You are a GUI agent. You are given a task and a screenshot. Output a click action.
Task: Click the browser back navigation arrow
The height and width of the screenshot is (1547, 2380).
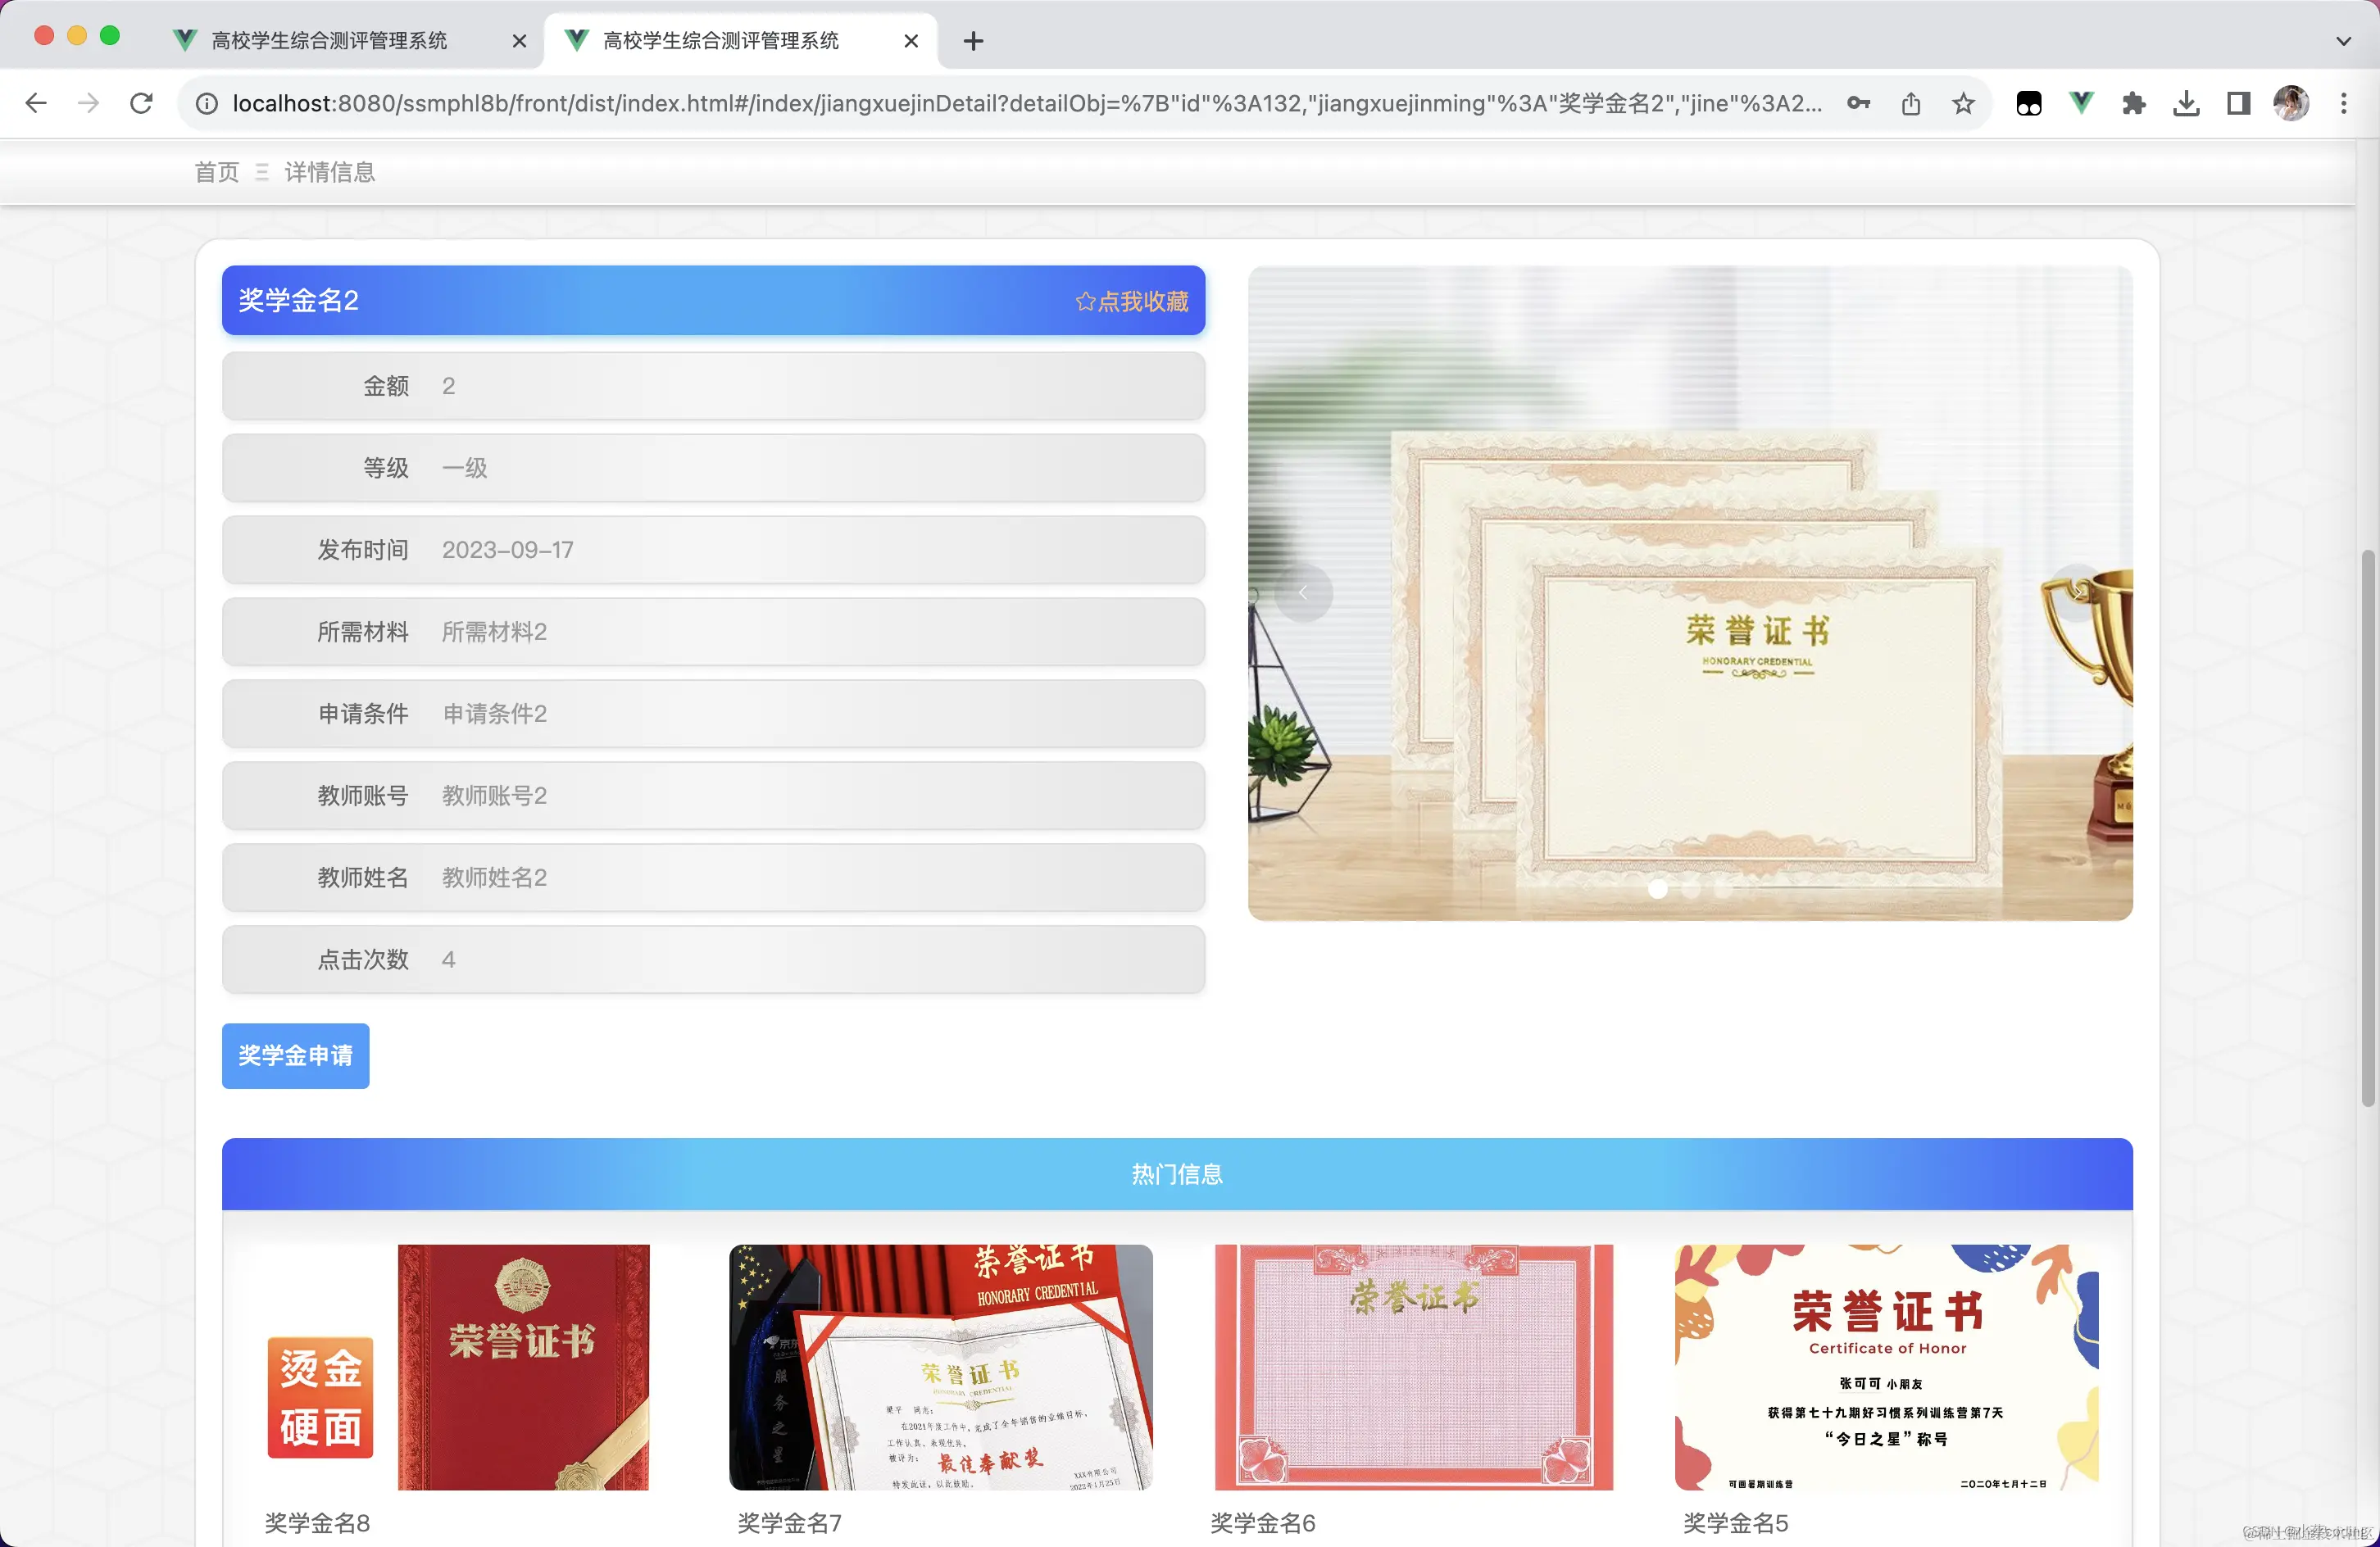point(36,103)
